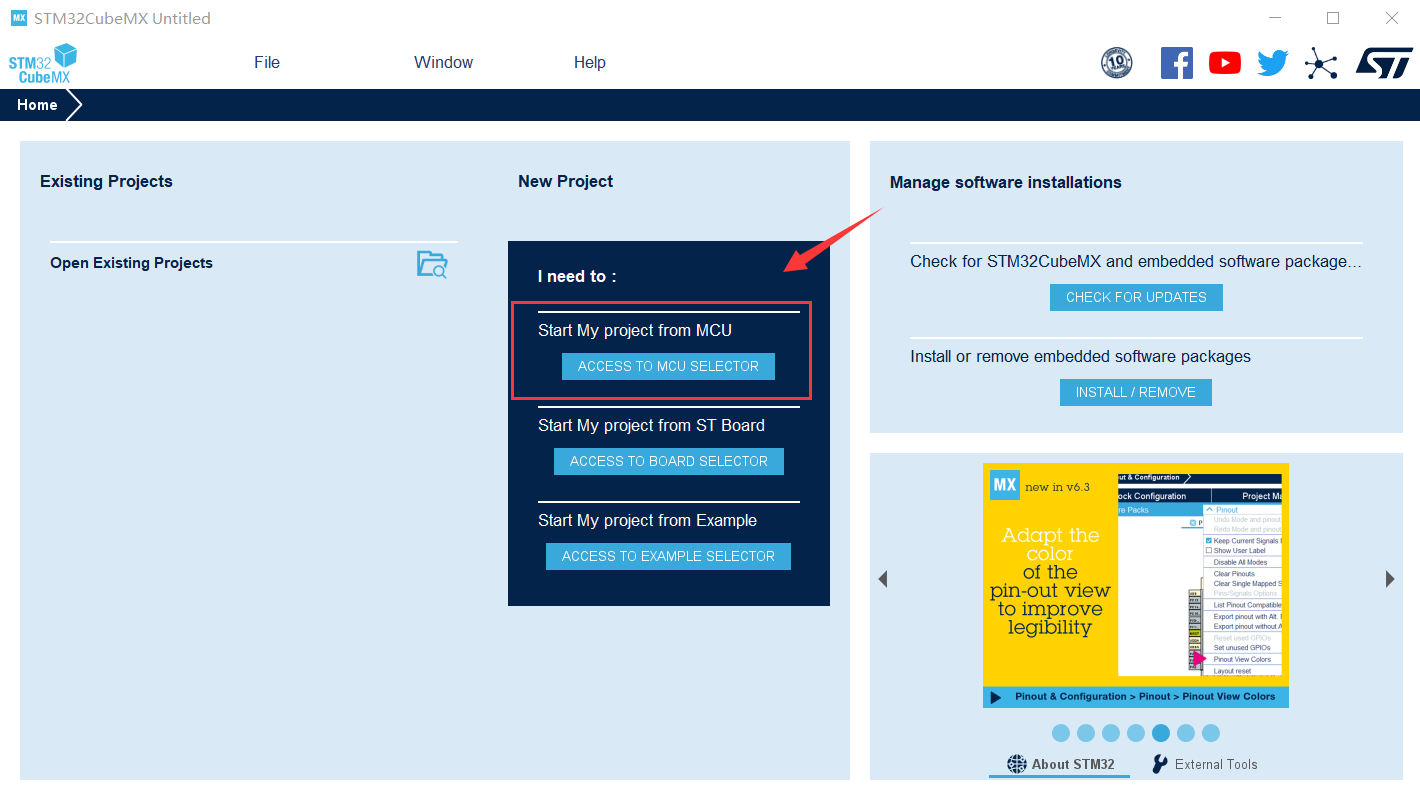Click the About STM32 globe icon

click(x=1017, y=764)
